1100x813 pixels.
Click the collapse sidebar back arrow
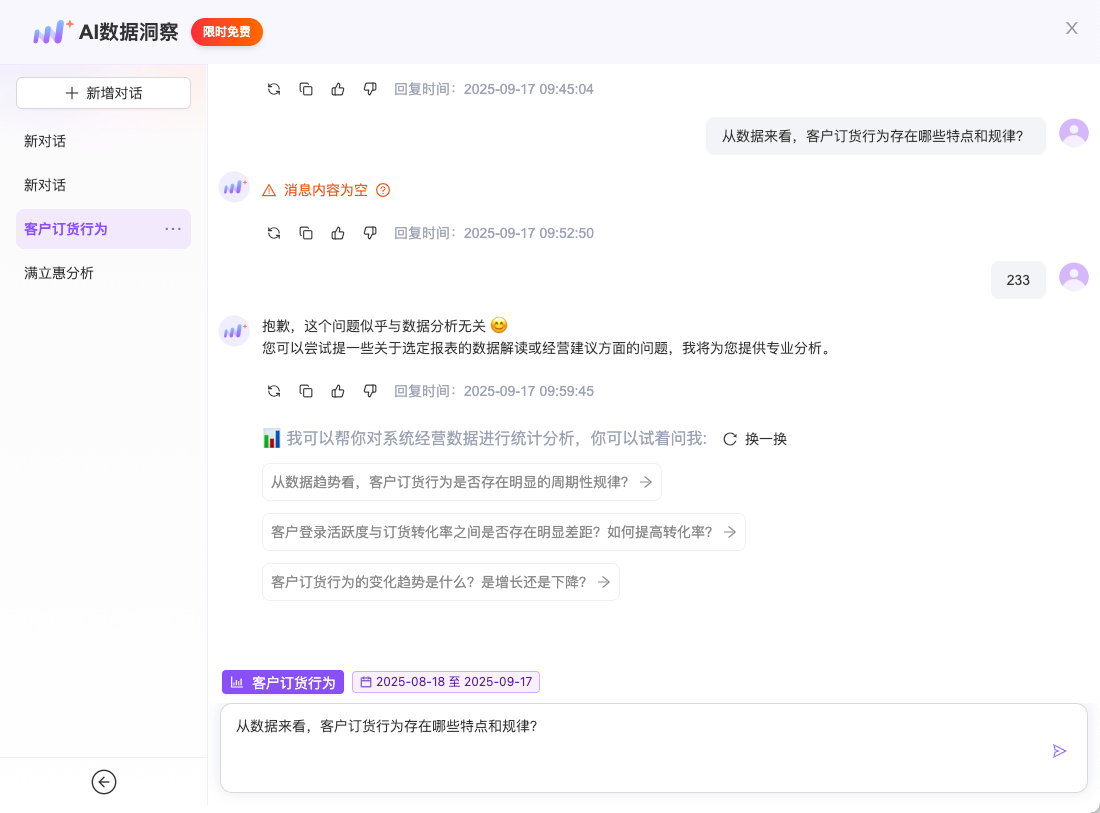(x=104, y=782)
